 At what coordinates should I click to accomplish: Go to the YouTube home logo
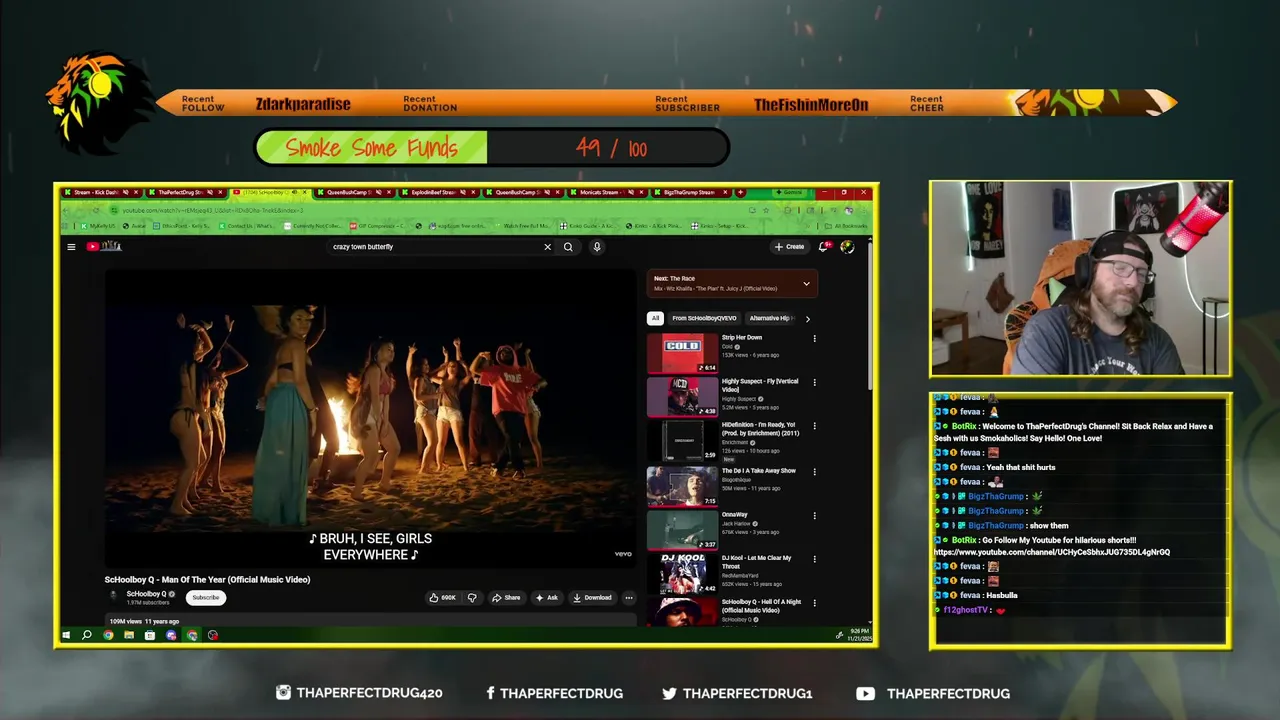click(x=104, y=247)
